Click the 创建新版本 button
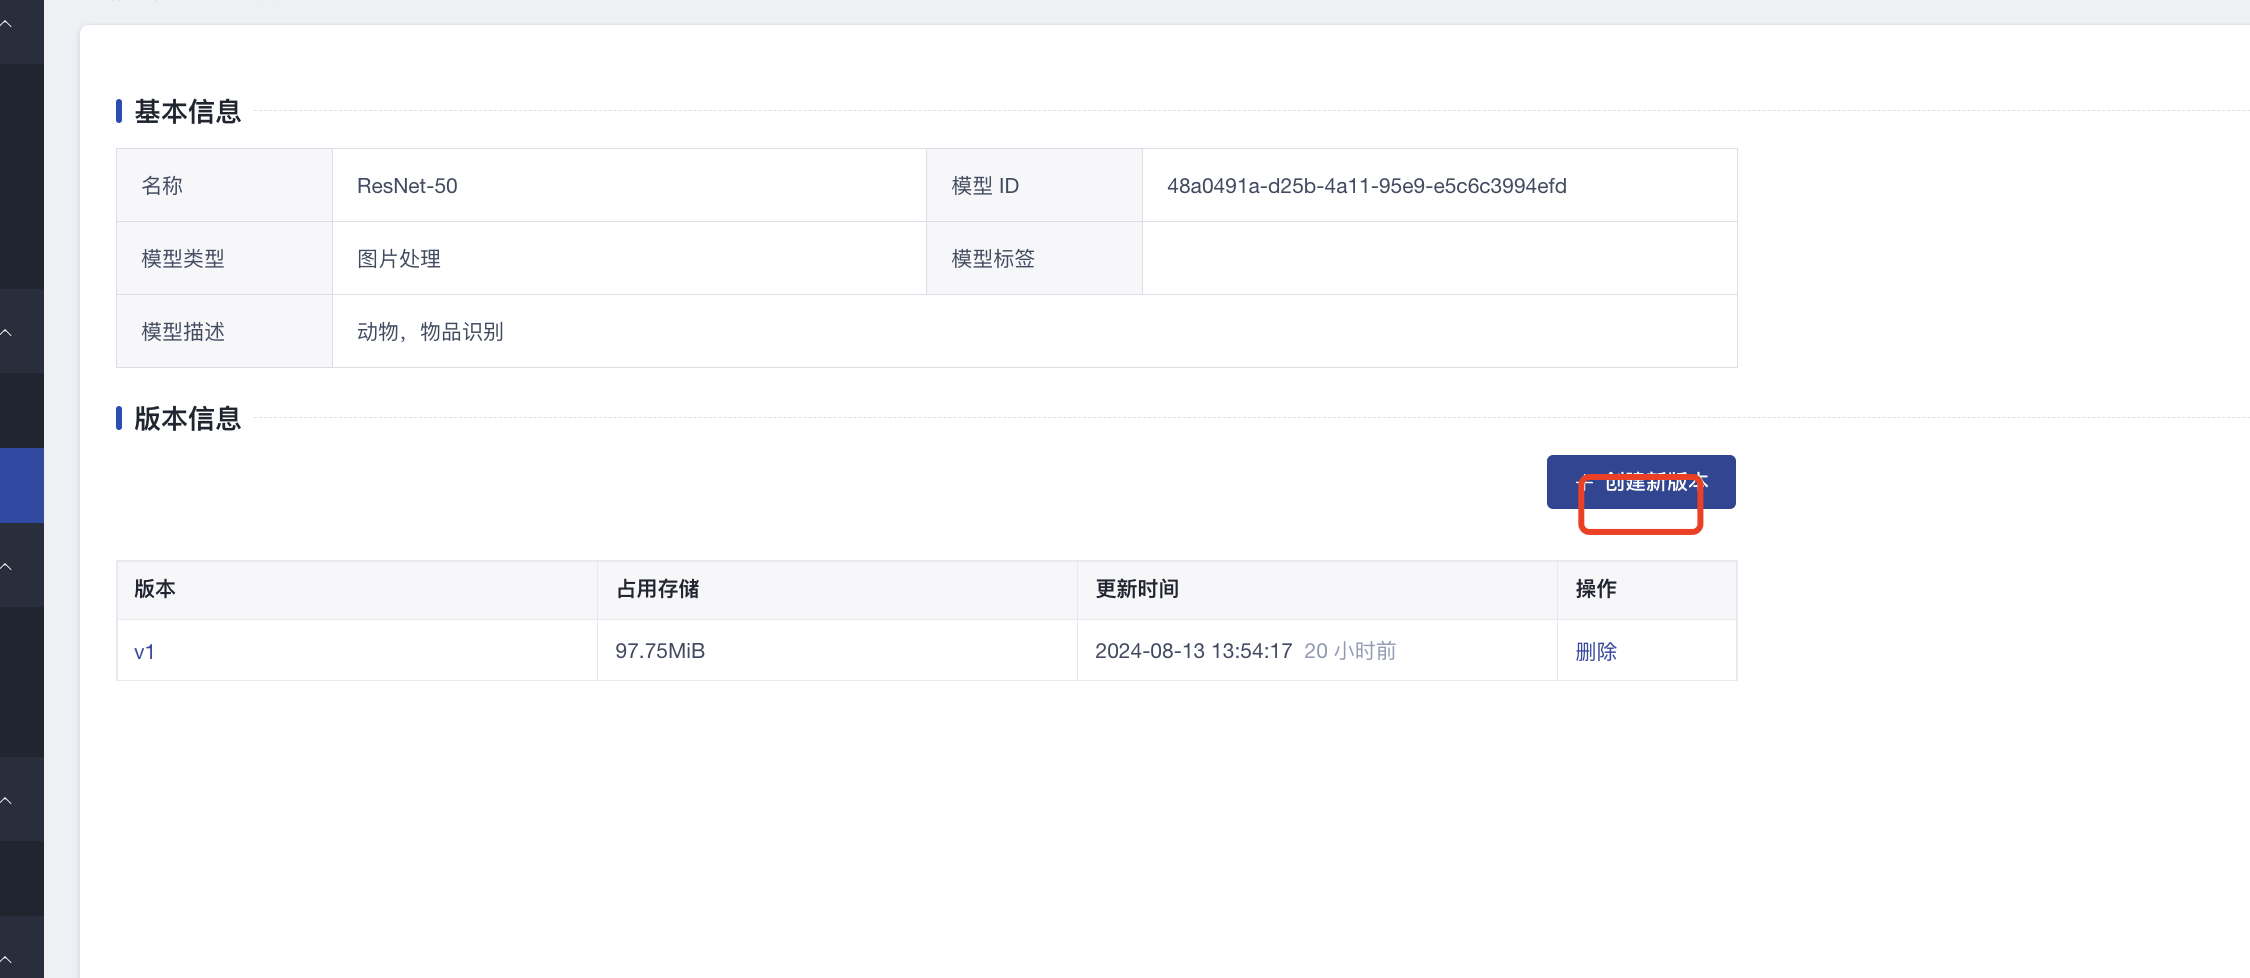Screen dimensions: 2250x978 click(1640, 482)
